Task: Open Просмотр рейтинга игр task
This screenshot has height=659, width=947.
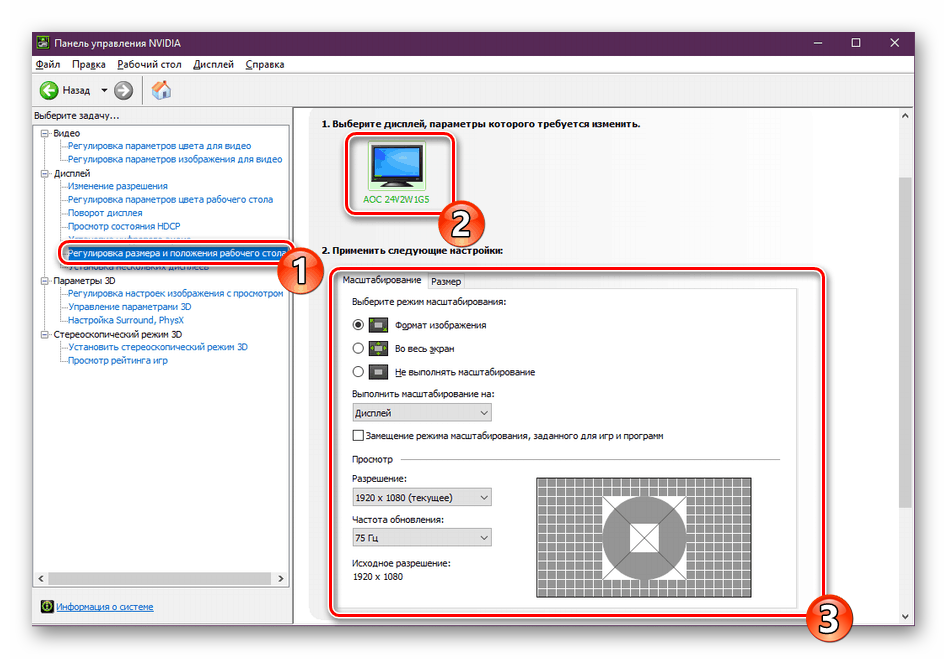Action: [118, 361]
